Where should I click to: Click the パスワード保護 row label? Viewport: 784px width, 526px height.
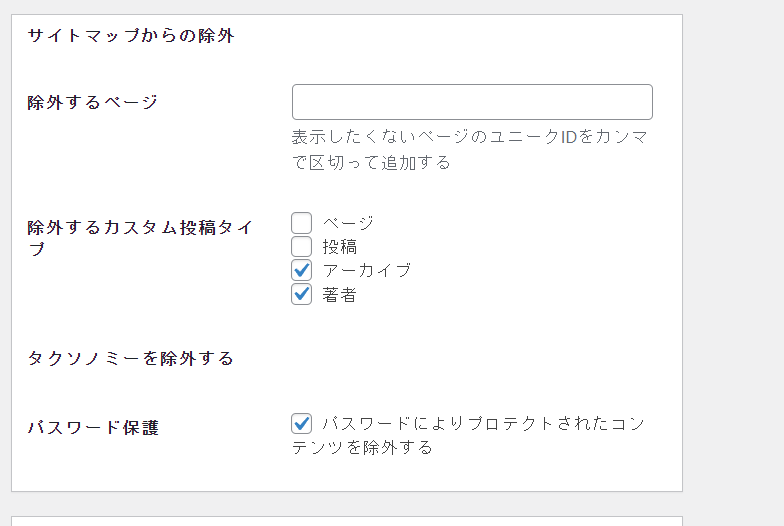coord(93,428)
